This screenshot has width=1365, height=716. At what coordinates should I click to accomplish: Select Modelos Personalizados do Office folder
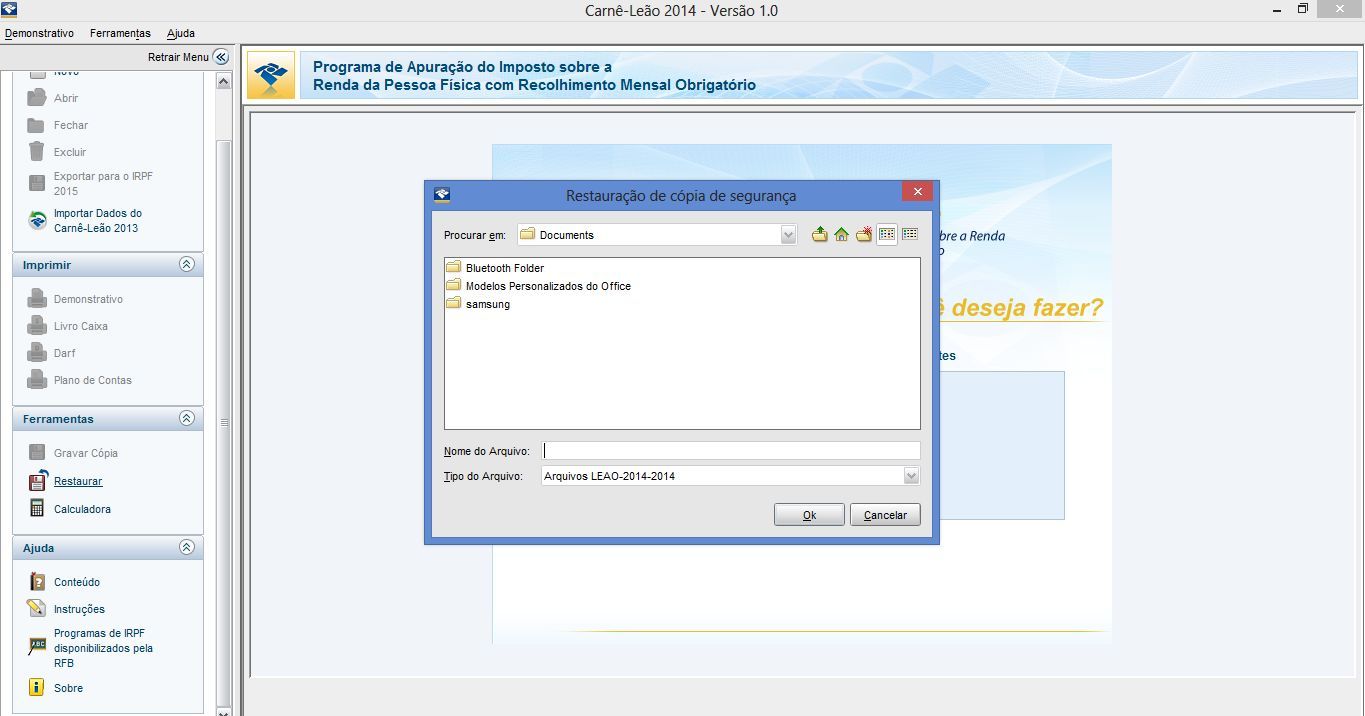point(538,286)
